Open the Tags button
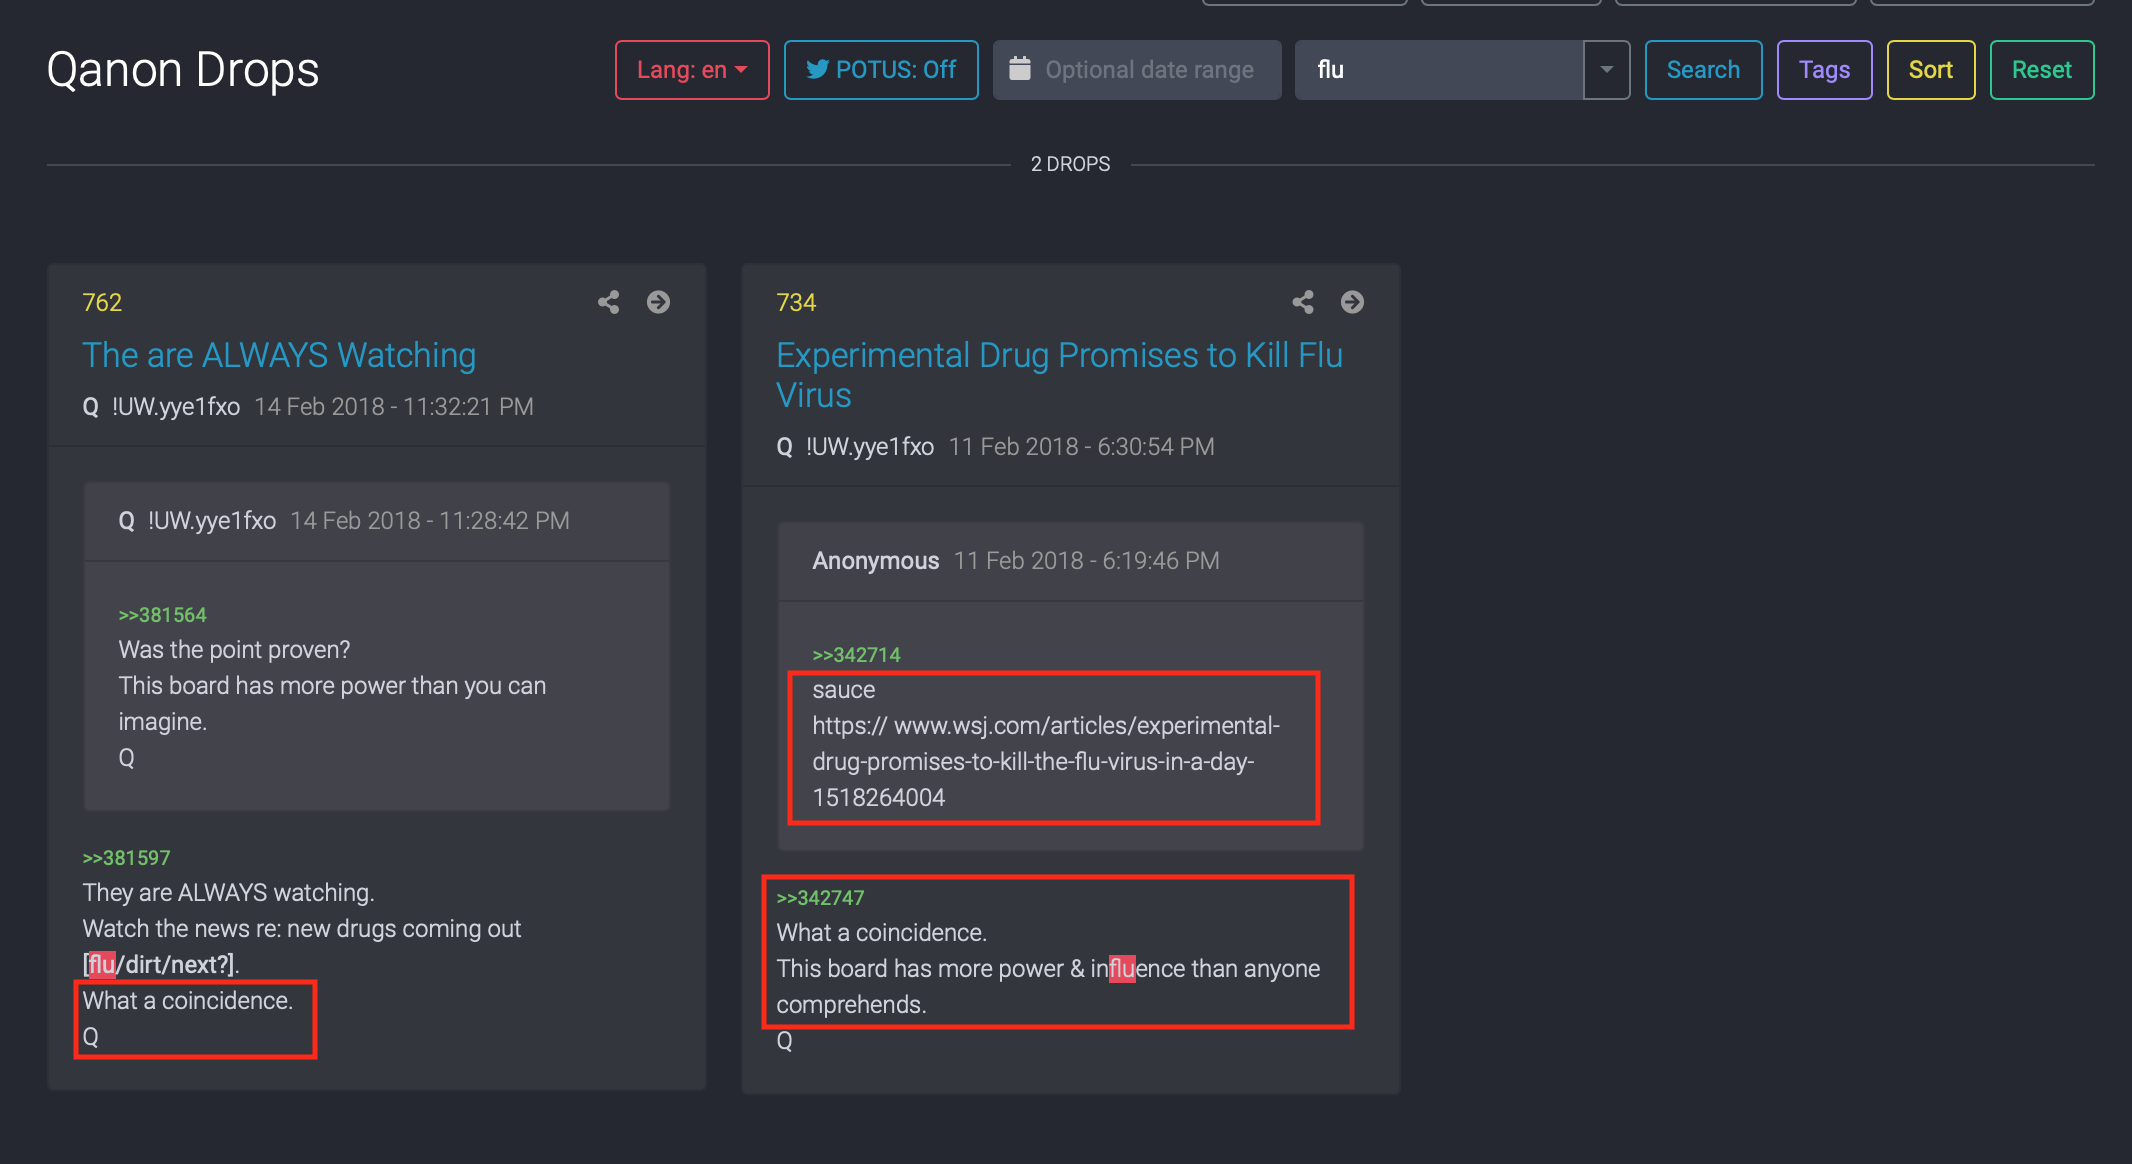 point(1824,70)
